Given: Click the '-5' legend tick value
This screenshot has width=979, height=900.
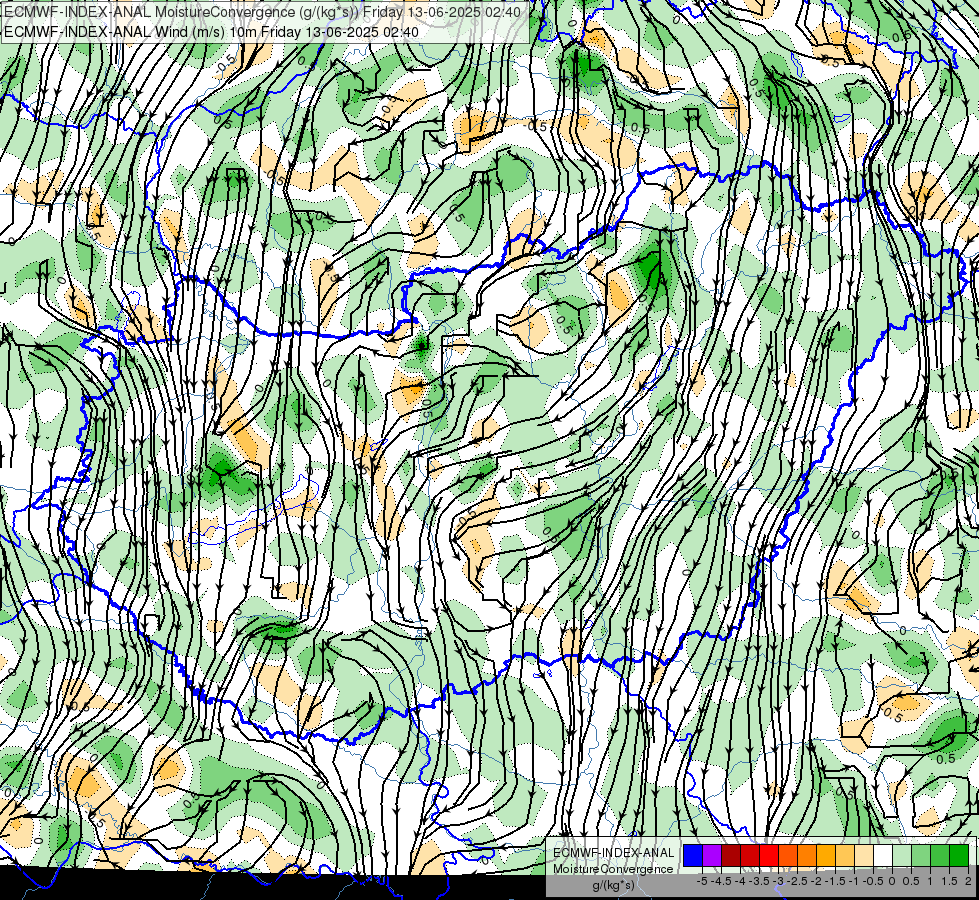Looking at the screenshot, I should [702, 881].
